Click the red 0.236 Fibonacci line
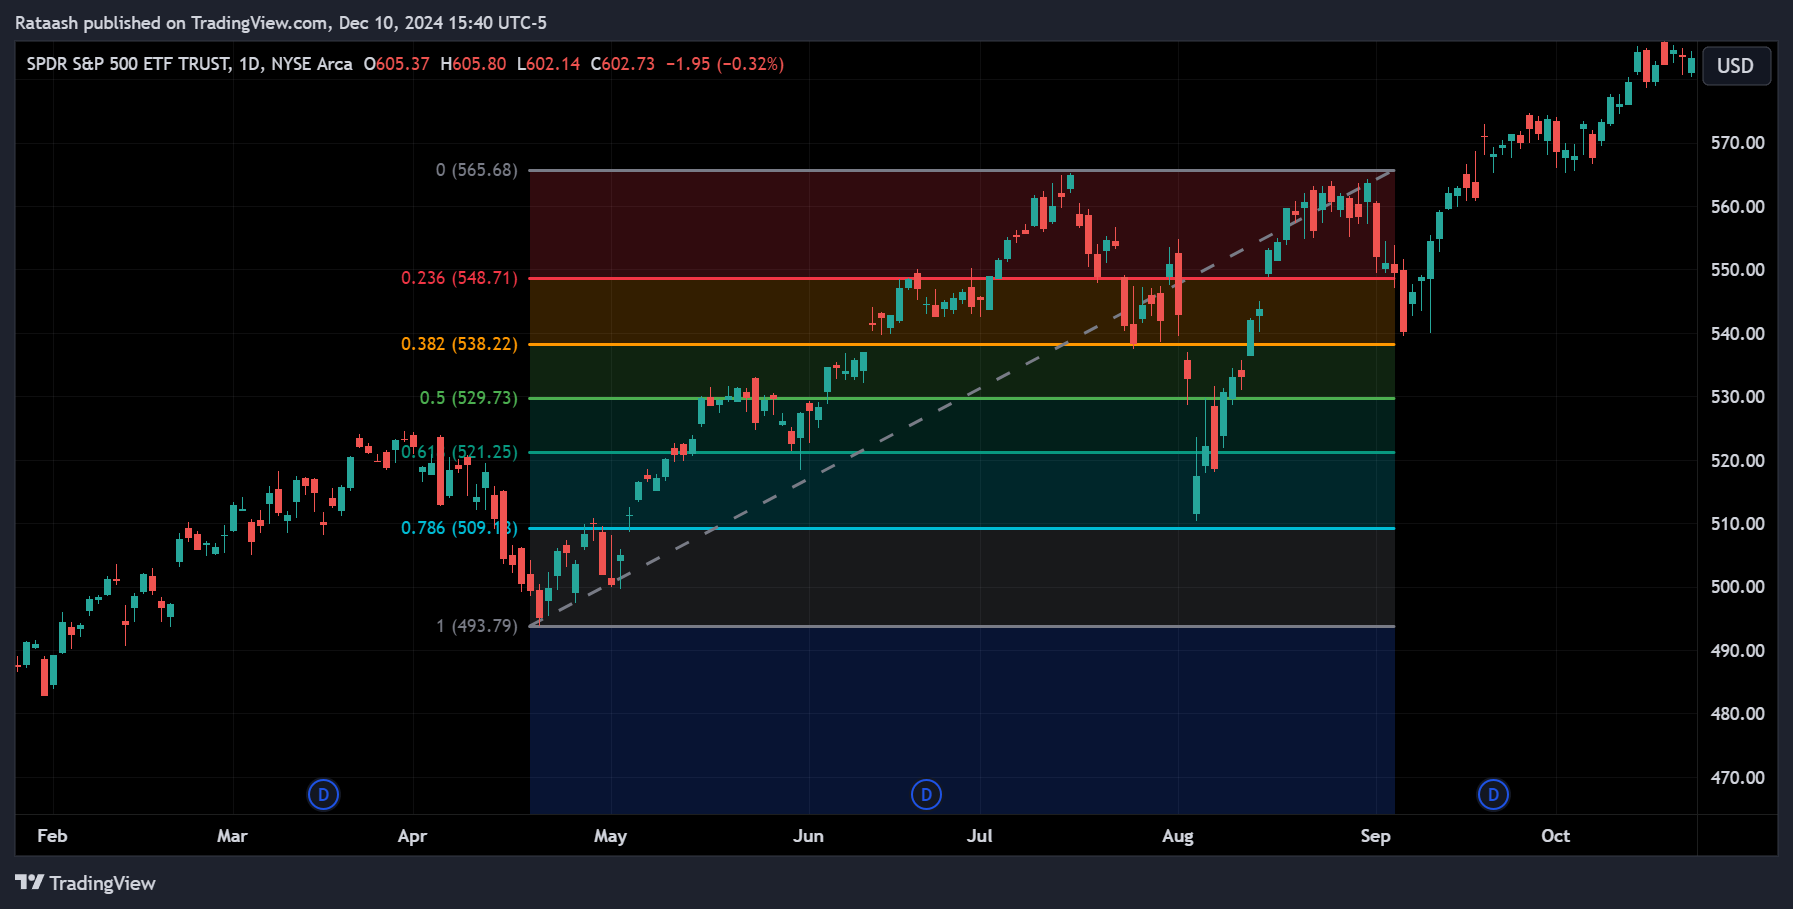1793x909 pixels. (961, 278)
